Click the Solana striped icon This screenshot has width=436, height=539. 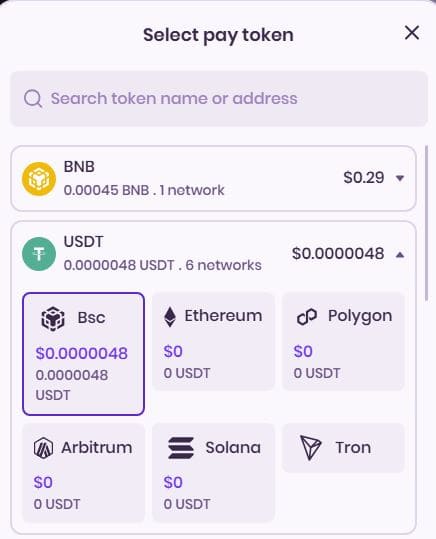[x=181, y=448]
